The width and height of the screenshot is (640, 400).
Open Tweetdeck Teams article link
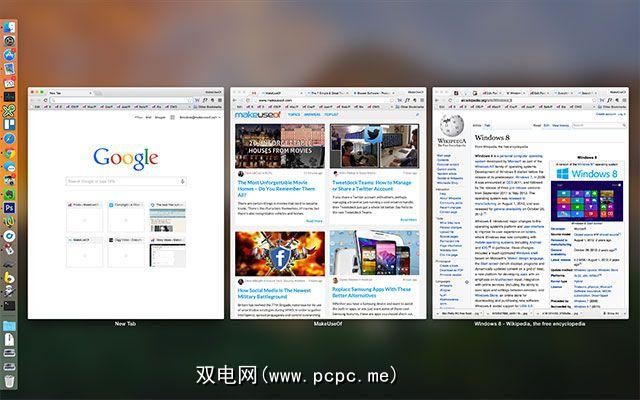371,186
